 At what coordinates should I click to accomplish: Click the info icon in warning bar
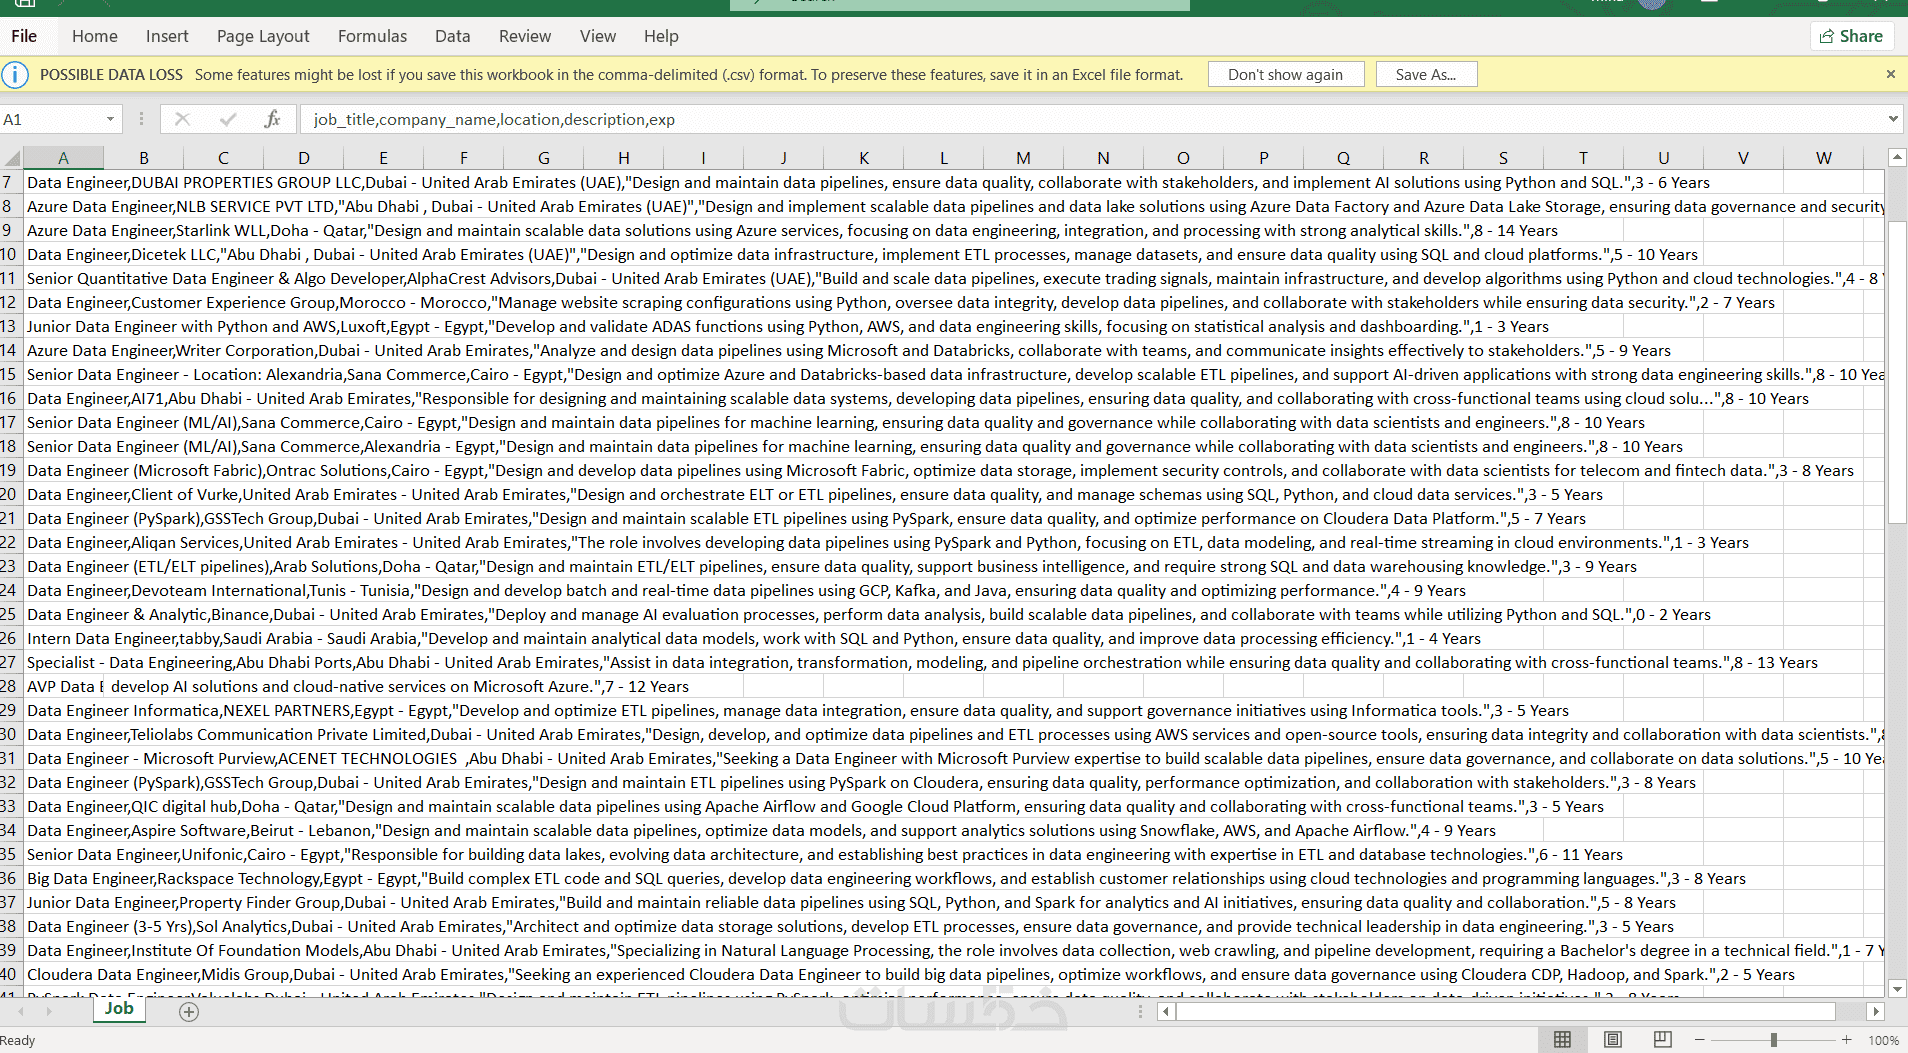pos(15,75)
